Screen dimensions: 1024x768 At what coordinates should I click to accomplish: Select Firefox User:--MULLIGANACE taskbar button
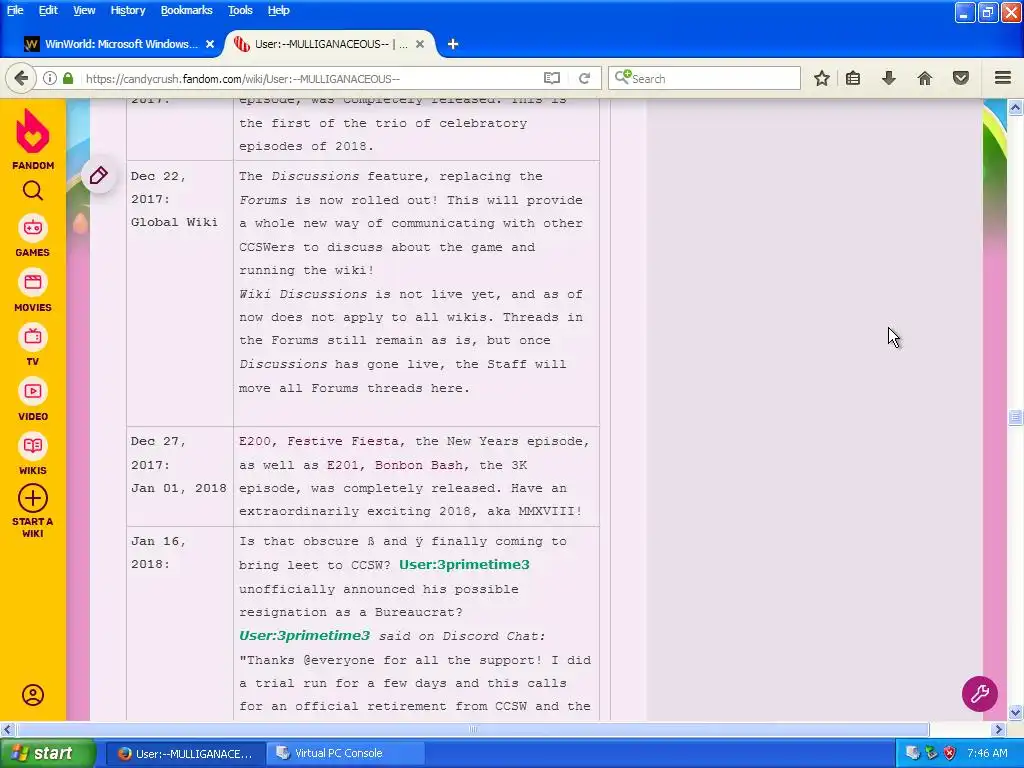185,753
